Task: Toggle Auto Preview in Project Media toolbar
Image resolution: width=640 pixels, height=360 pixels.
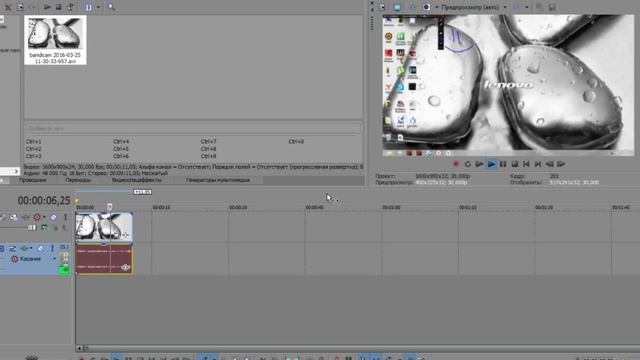Action: 71,7
